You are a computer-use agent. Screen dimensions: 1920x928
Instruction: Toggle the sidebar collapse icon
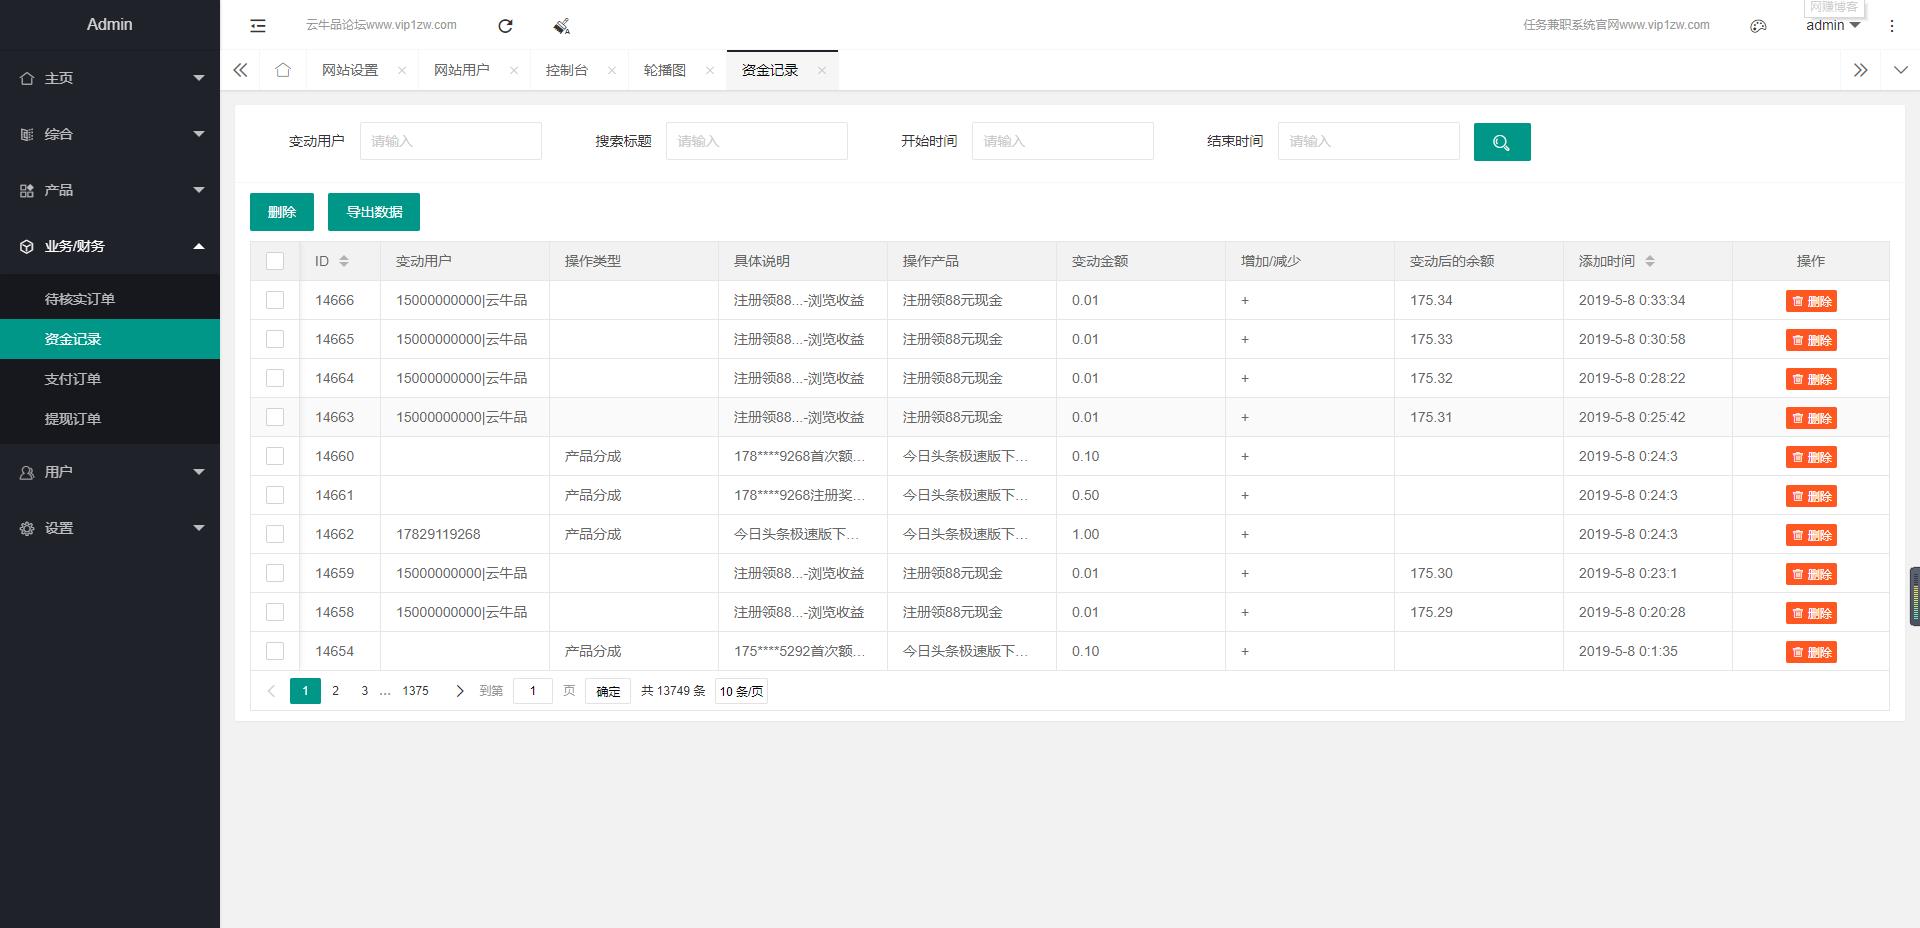tap(258, 26)
